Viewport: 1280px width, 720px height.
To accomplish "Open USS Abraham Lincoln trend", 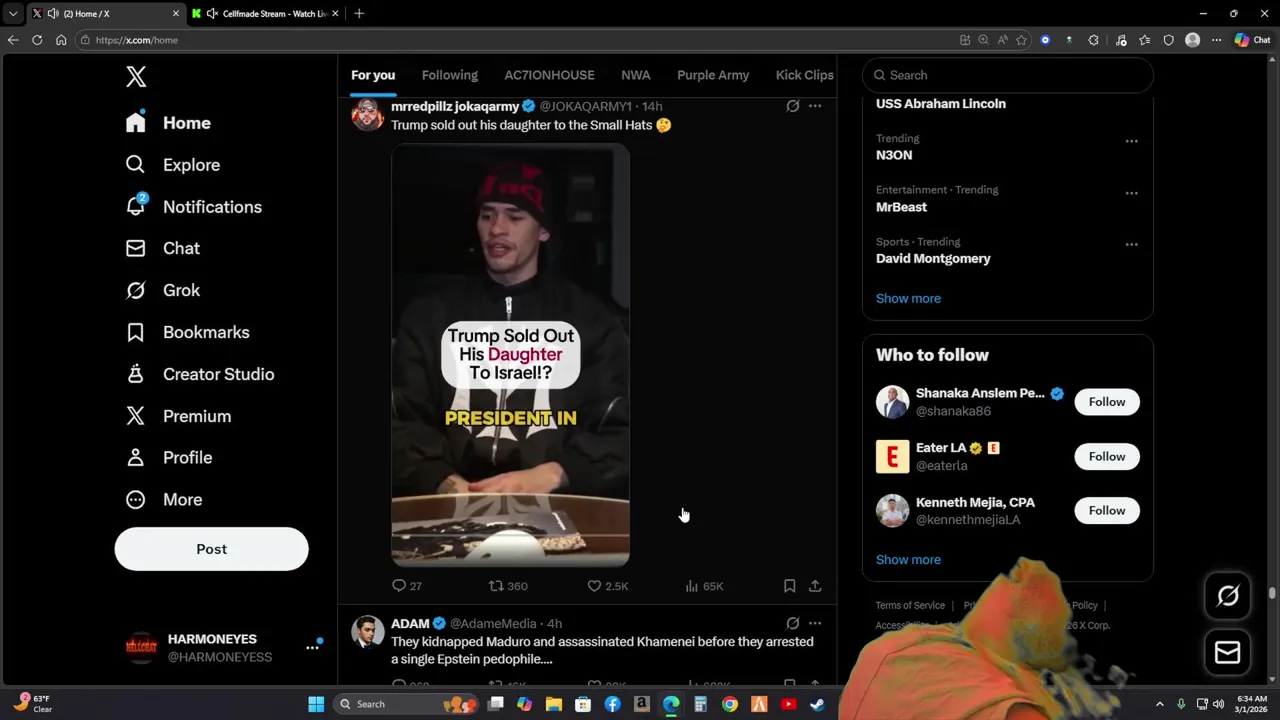I will (941, 104).
